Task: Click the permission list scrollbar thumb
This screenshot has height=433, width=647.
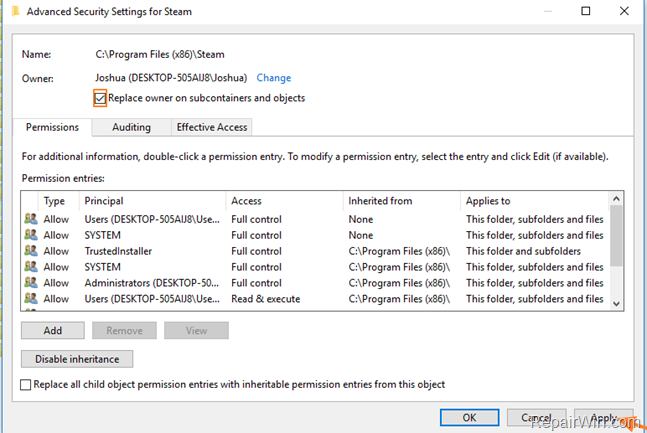Action: pos(616,236)
